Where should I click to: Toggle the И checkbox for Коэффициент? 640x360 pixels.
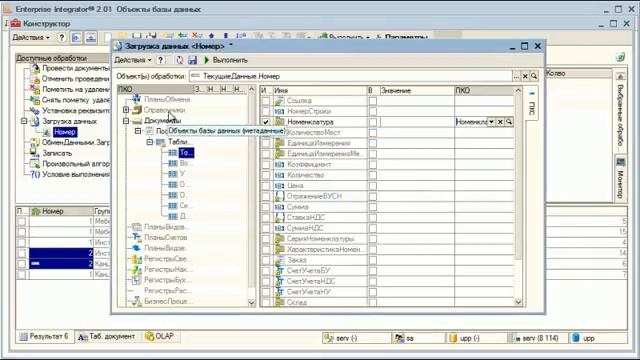click(x=266, y=164)
